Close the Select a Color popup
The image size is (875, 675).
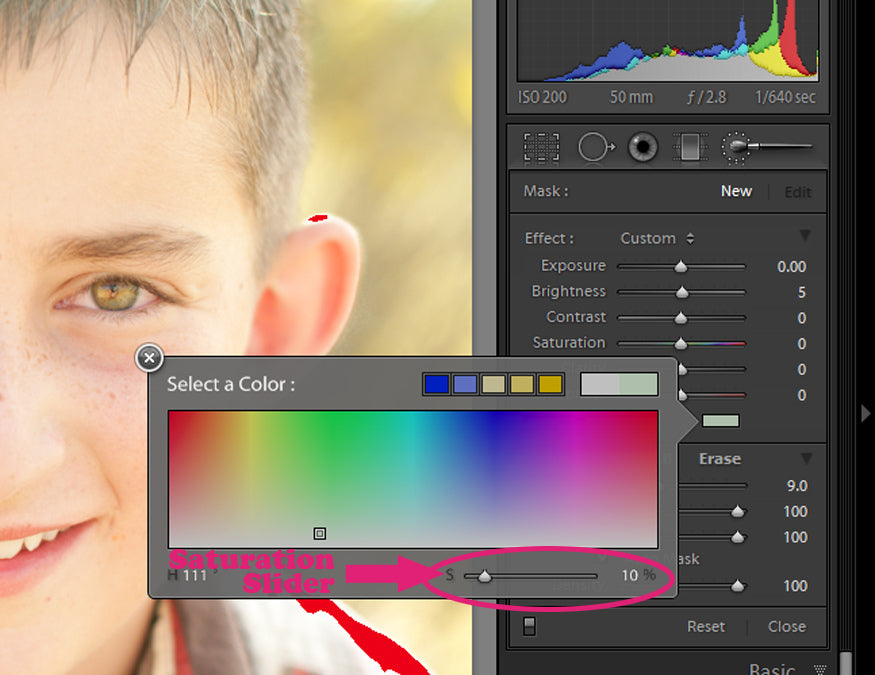149,357
